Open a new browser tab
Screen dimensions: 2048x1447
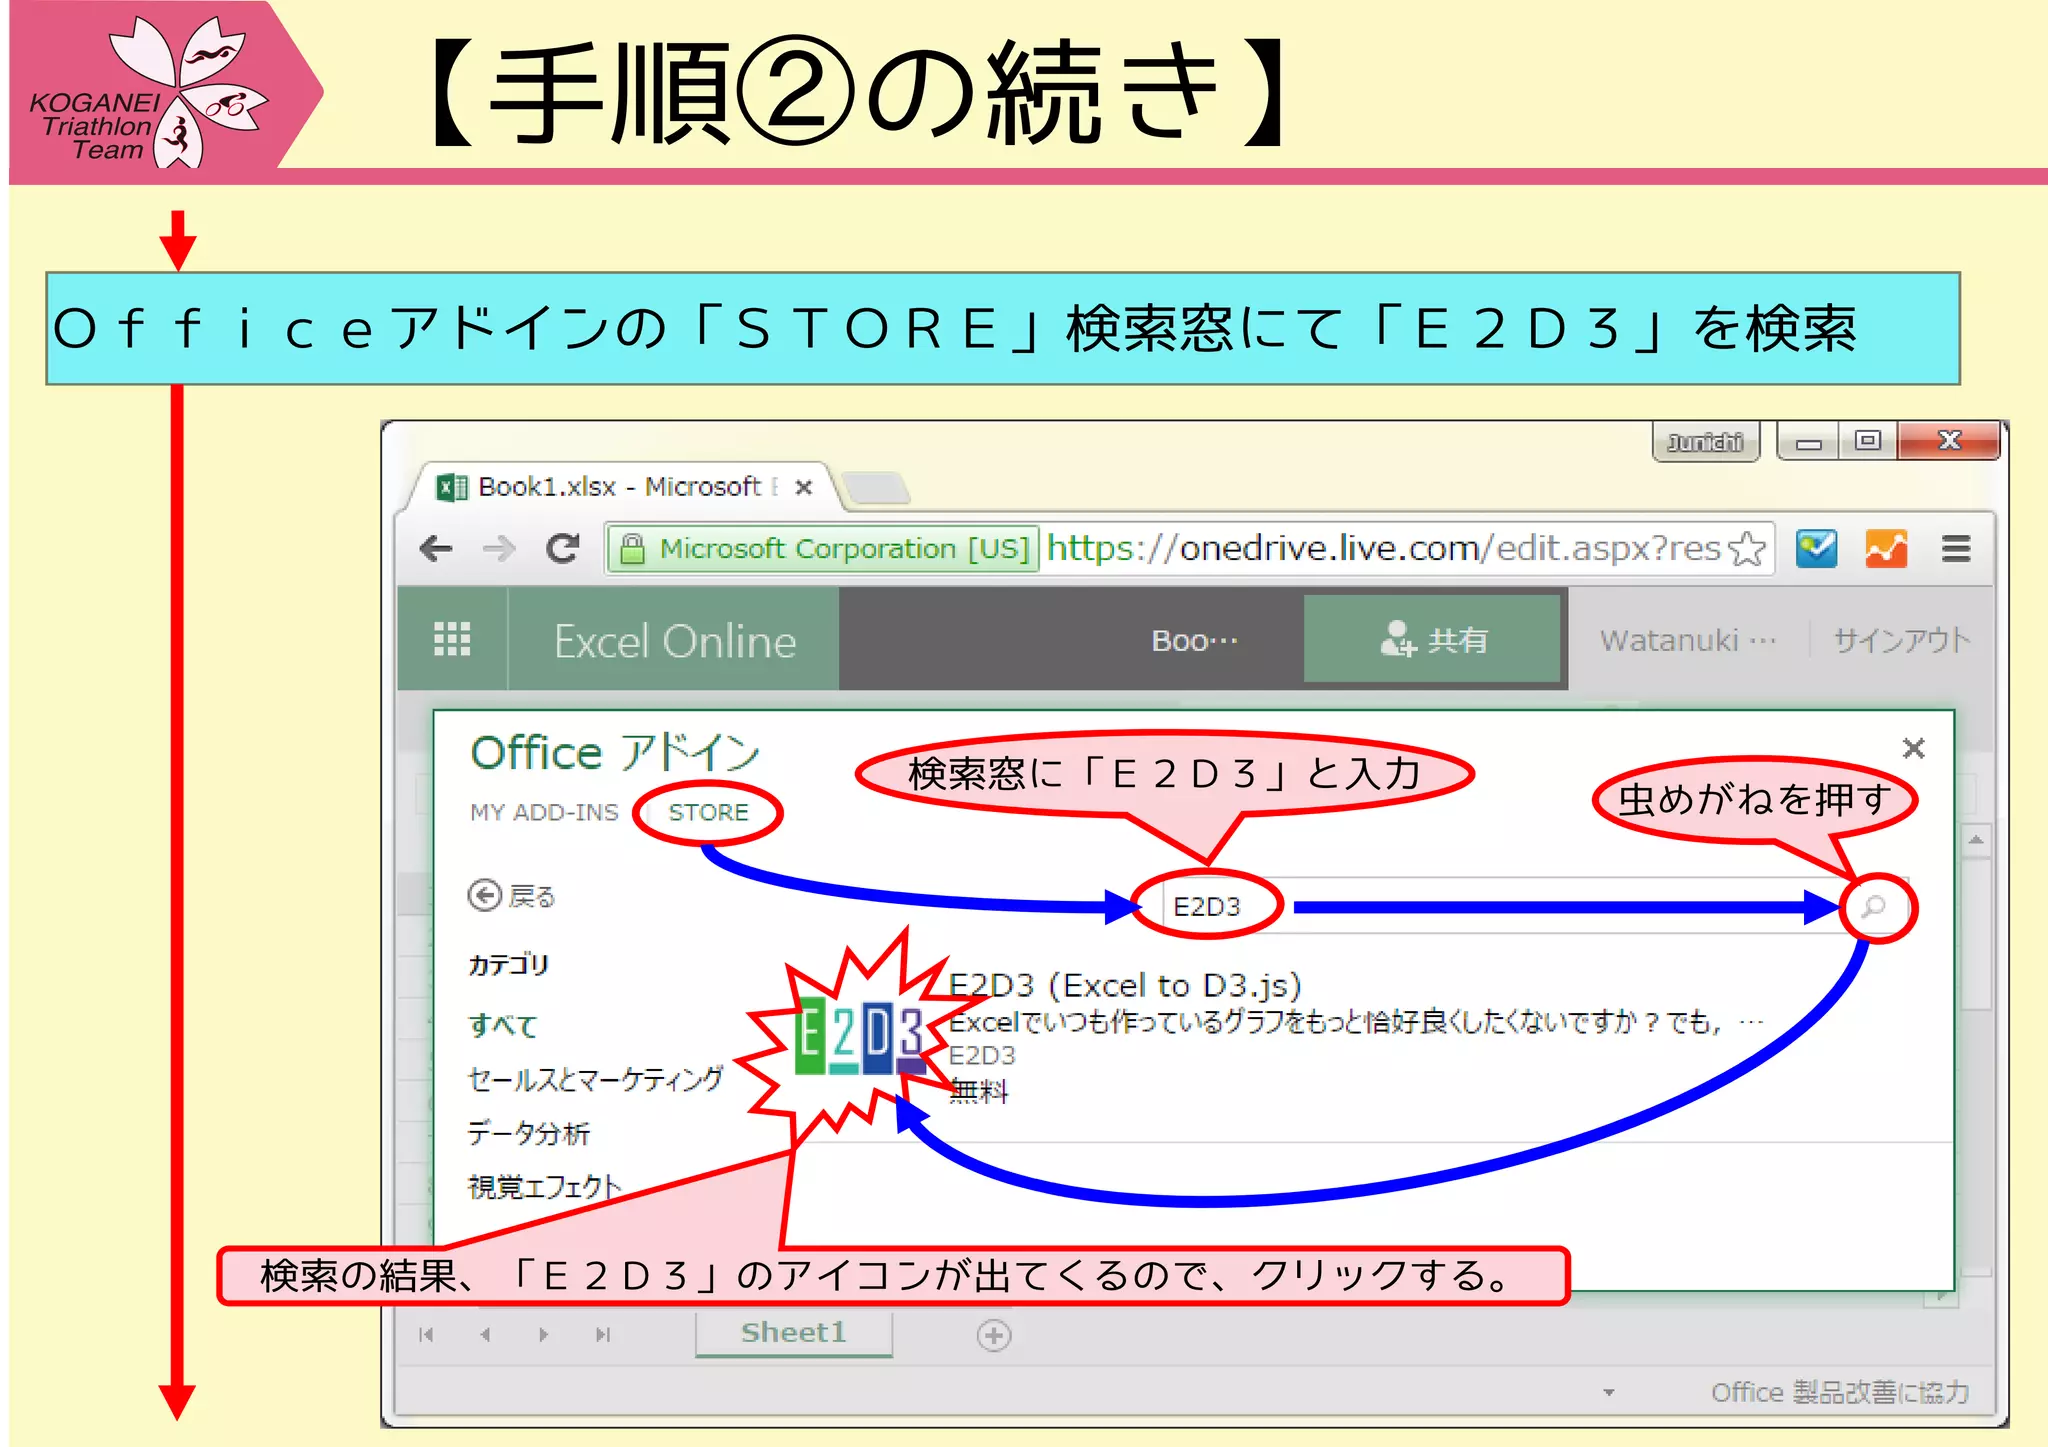pyautogui.click(x=875, y=487)
